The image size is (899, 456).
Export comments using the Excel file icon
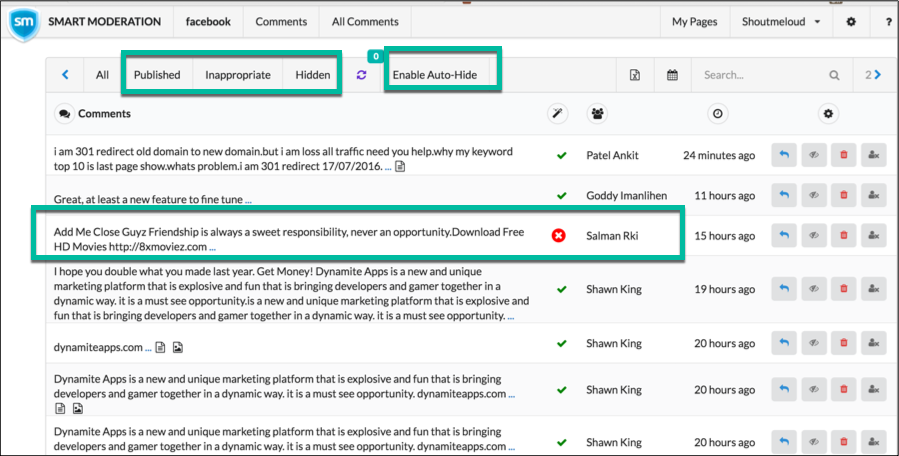pos(635,75)
